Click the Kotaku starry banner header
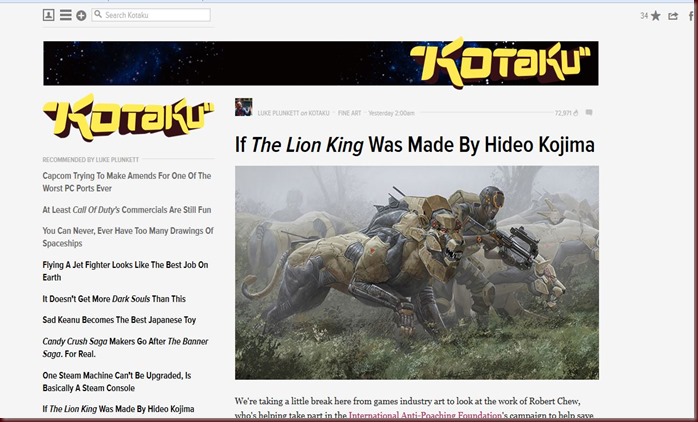 pos(321,63)
